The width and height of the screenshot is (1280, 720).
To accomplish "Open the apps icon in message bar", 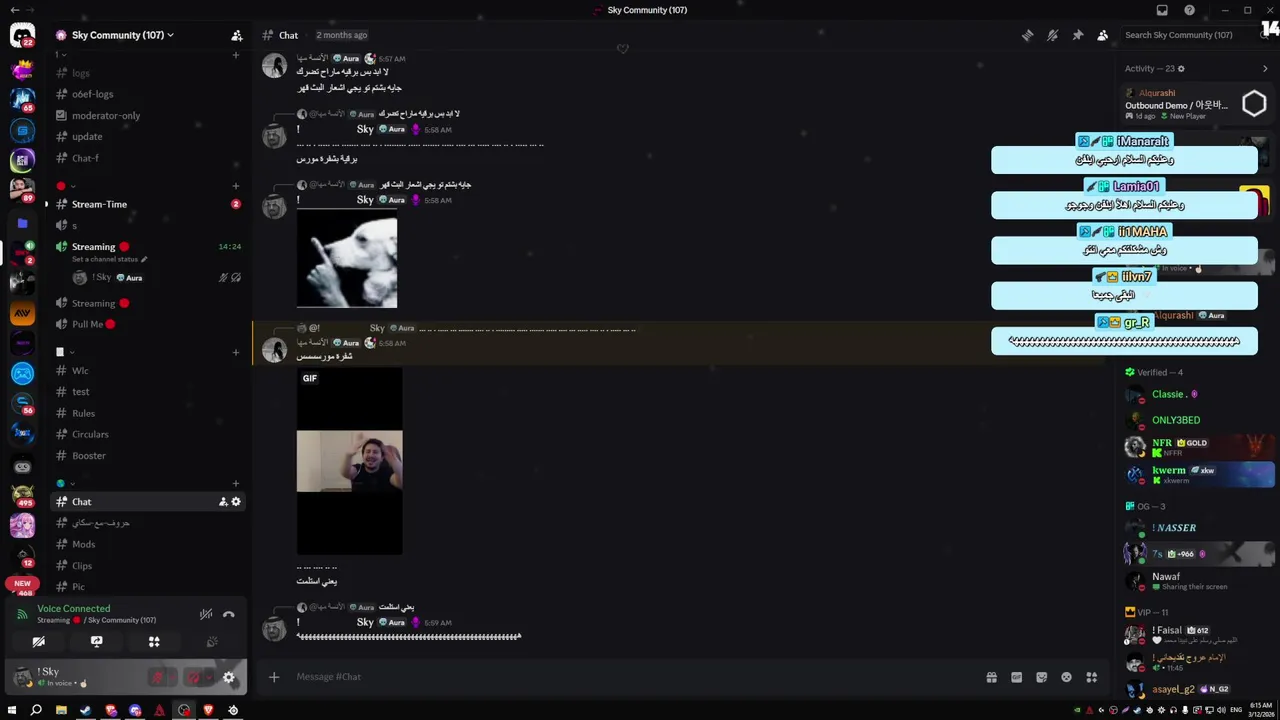I will pyautogui.click(x=1091, y=677).
